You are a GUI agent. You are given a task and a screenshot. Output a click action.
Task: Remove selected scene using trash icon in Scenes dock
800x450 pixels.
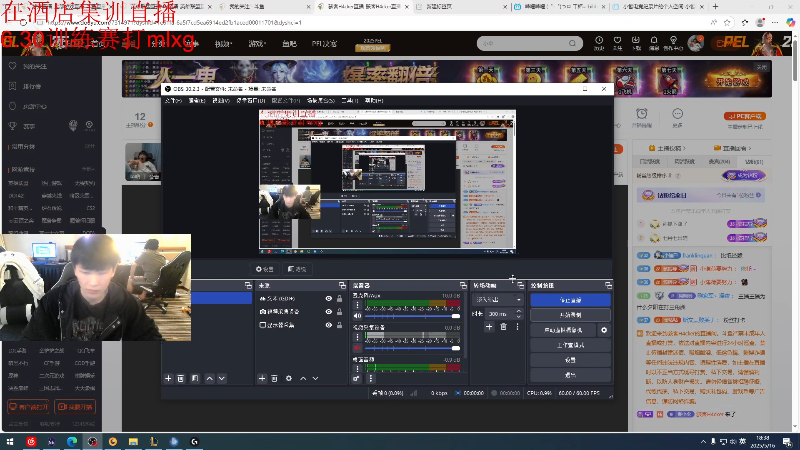(x=181, y=379)
